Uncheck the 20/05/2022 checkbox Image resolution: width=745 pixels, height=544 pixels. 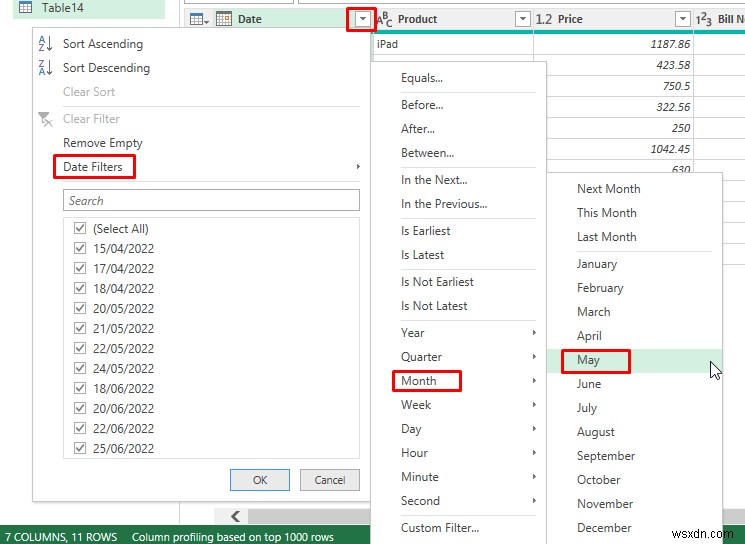click(80, 308)
